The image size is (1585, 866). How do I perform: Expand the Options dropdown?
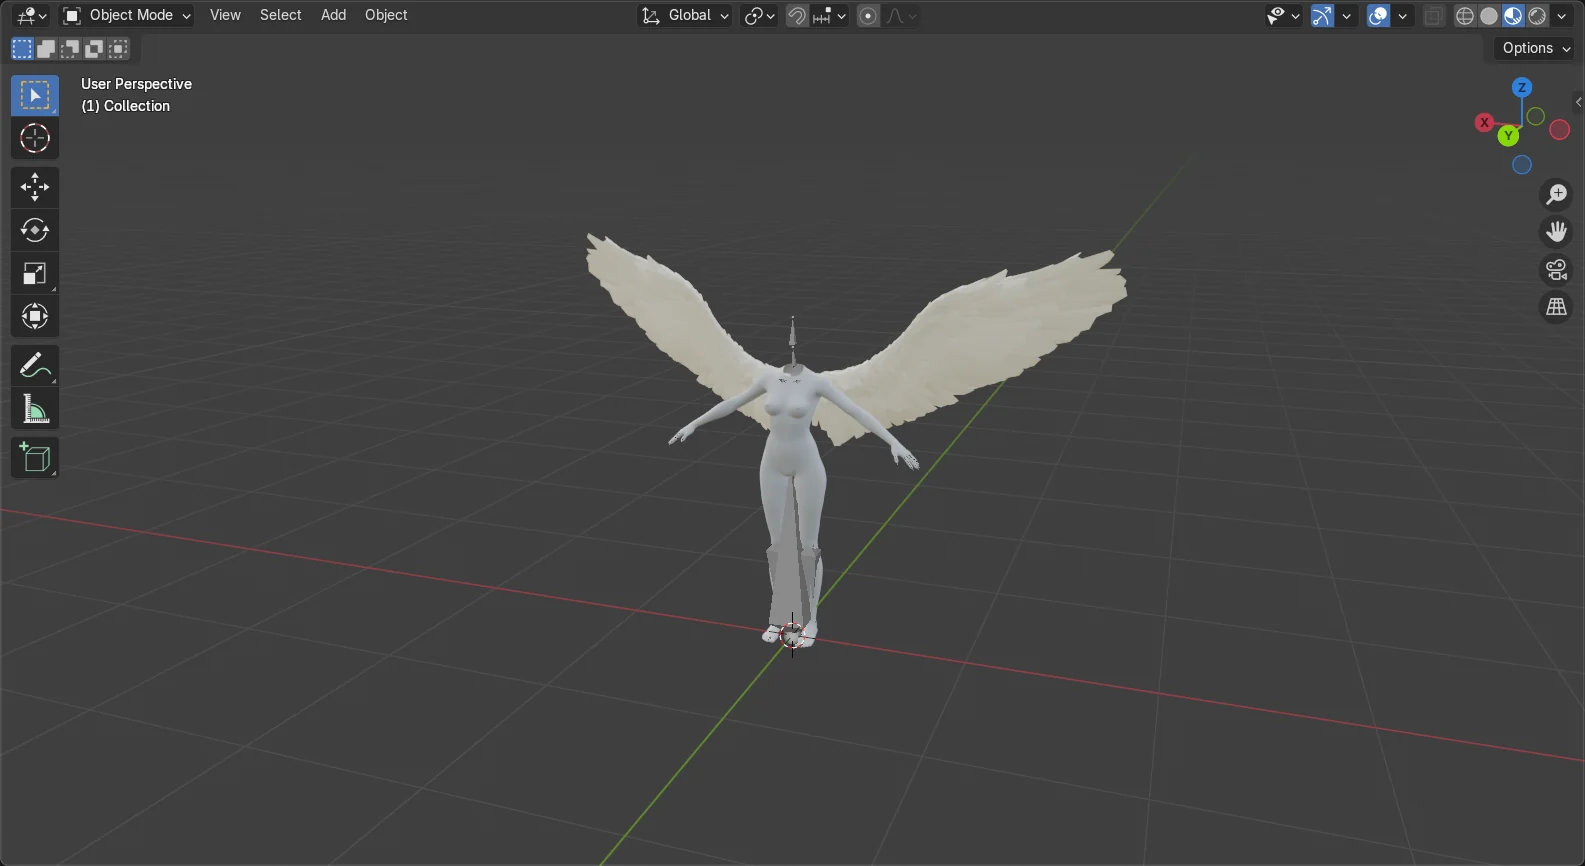click(1536, 48)
